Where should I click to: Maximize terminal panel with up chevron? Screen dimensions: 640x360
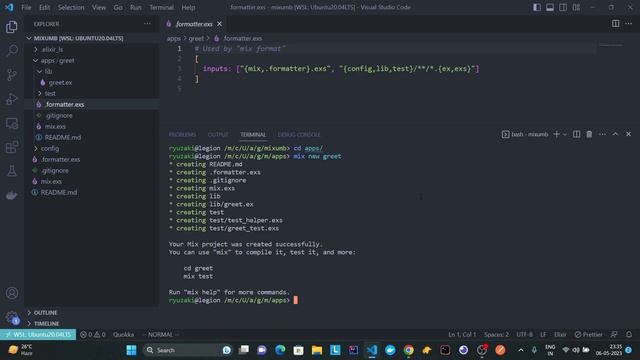[616, 134]
